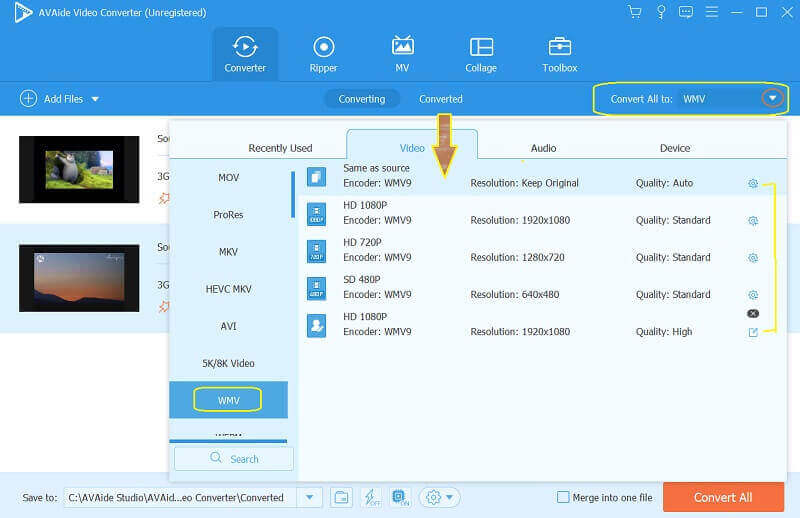Click the register key icon
Image resolution: width=800 pixels, height=518 pixels.
point(661,12)
